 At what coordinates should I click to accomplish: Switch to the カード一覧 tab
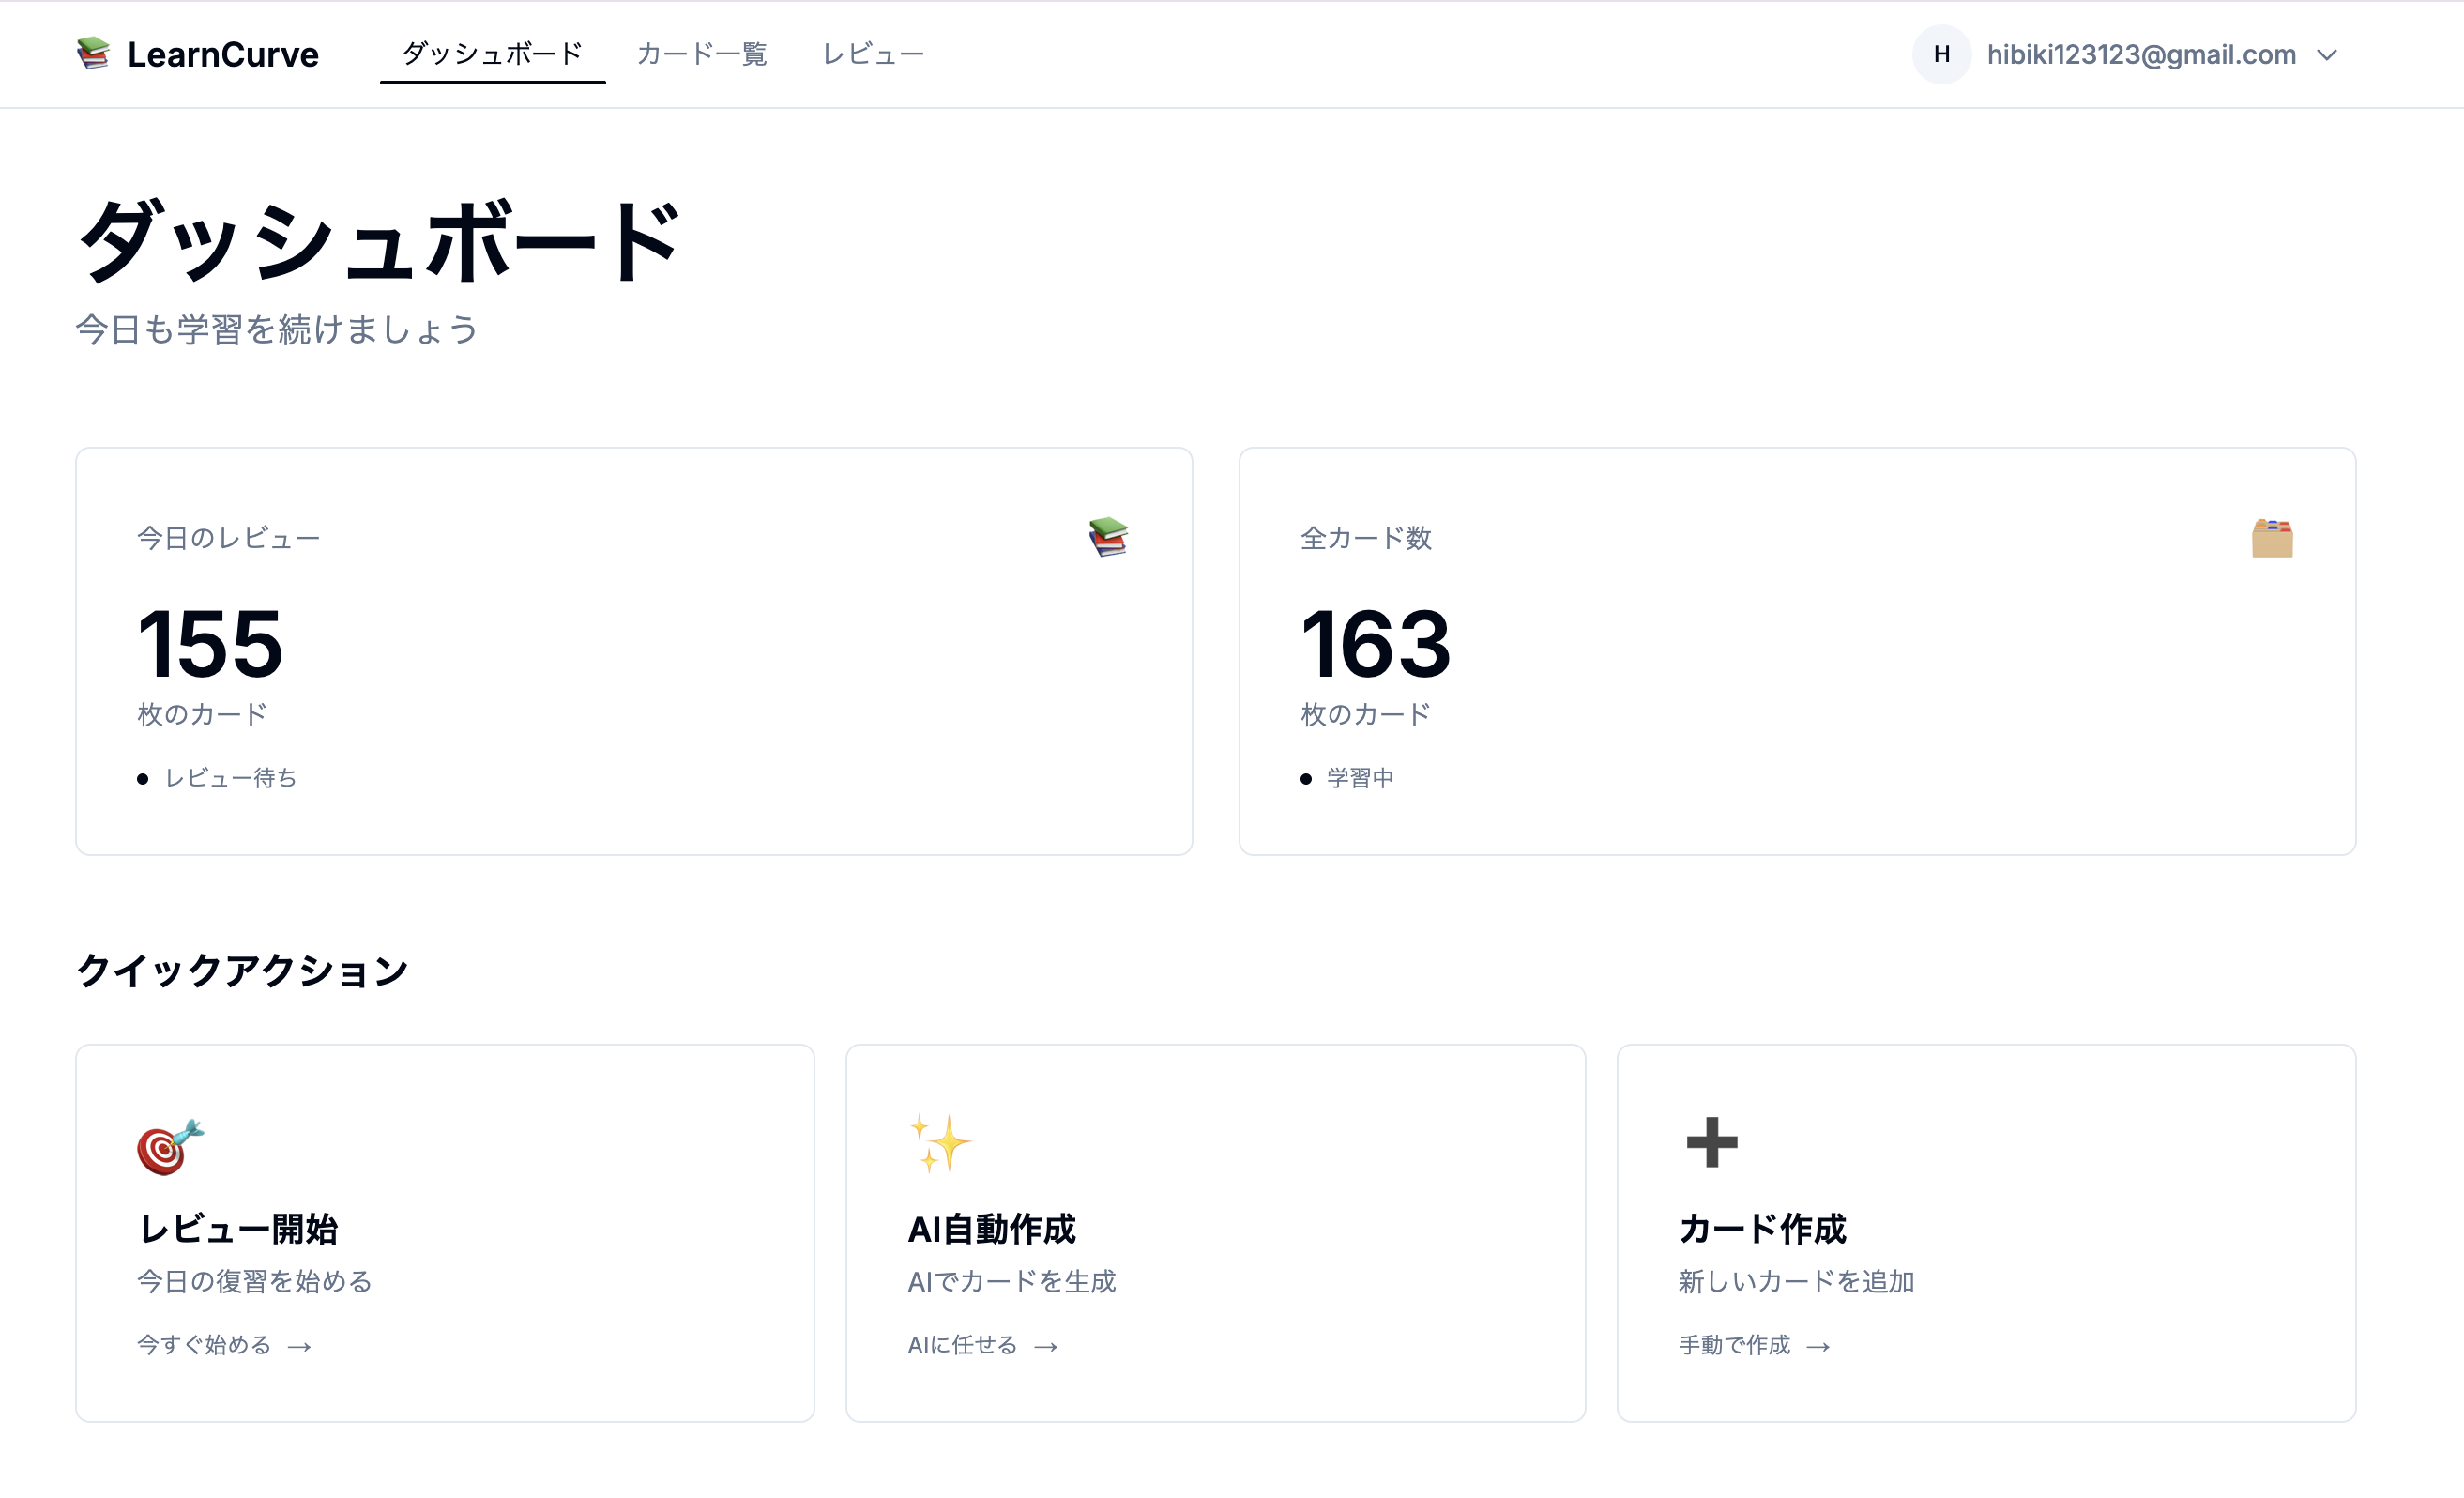pos(701,54)
